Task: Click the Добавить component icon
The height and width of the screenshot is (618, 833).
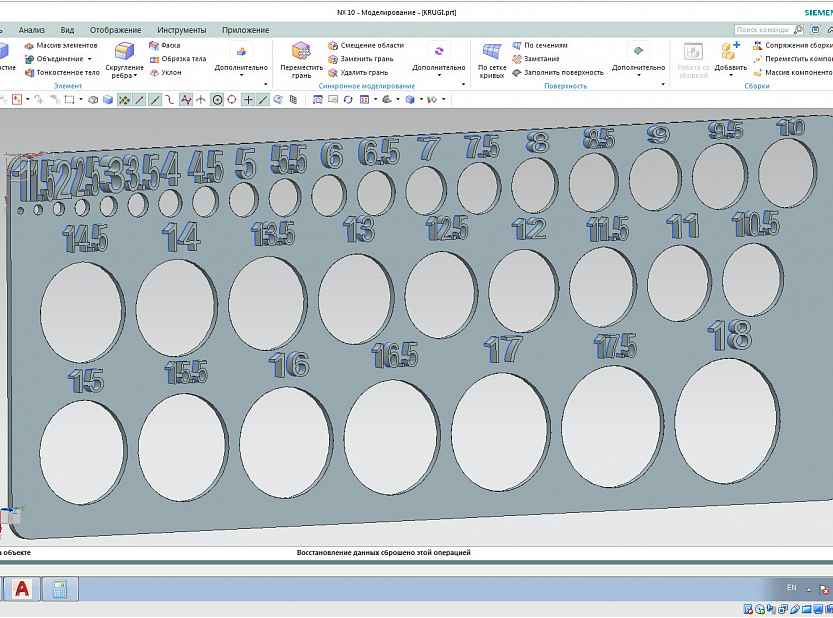Action: pyautogui.click(x=730, y=52)
